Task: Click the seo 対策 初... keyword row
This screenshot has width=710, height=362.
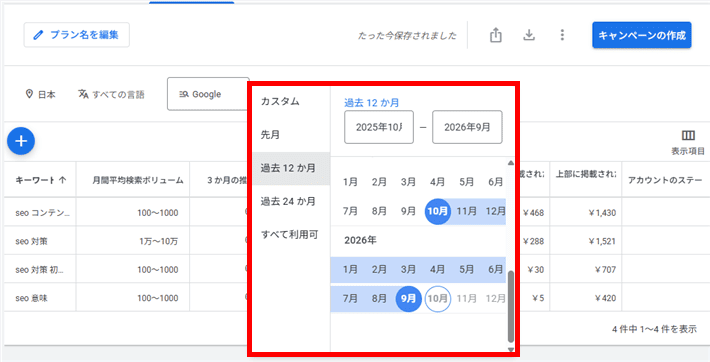Action: click(39, 270)
